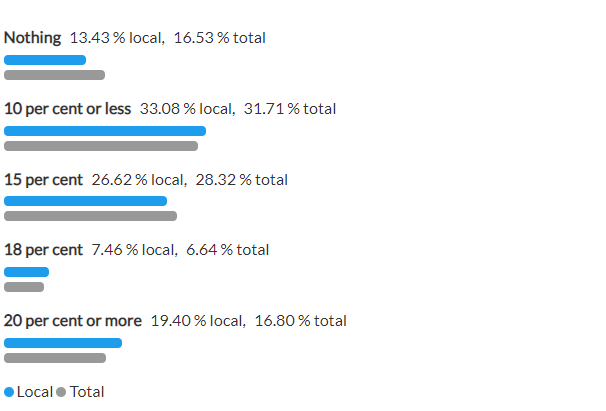606x411 pixels.
Task: Click gray total bar for 10 per cent or less
Action: tap(101, 146)
